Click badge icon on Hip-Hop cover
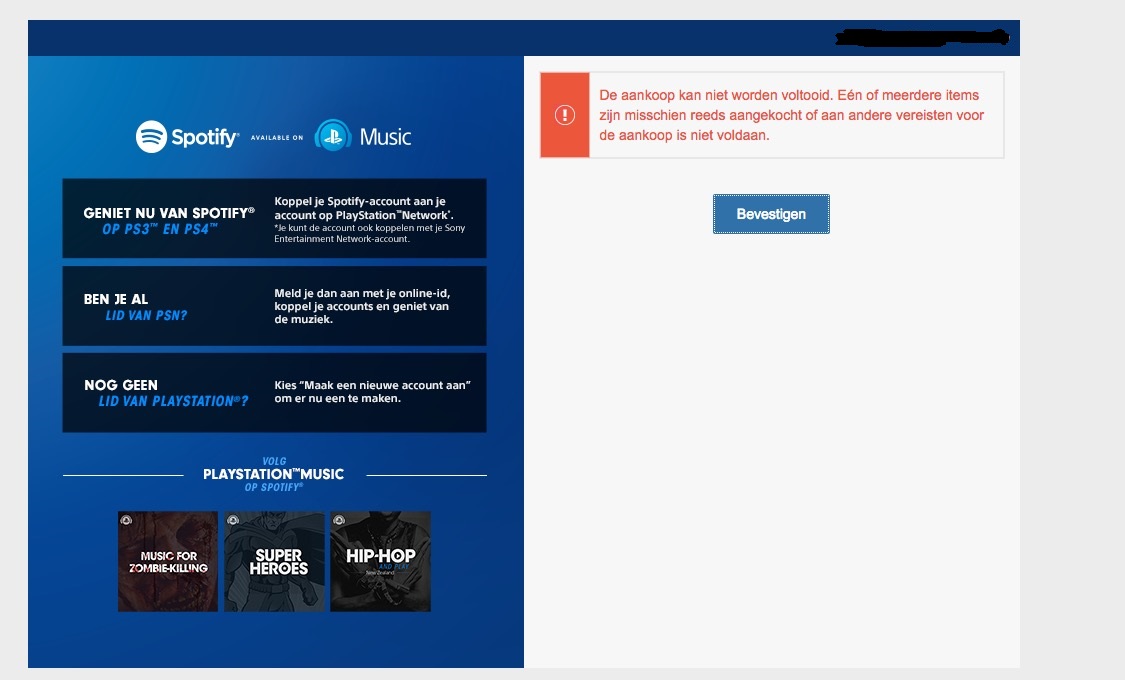 tap(338, 519)
